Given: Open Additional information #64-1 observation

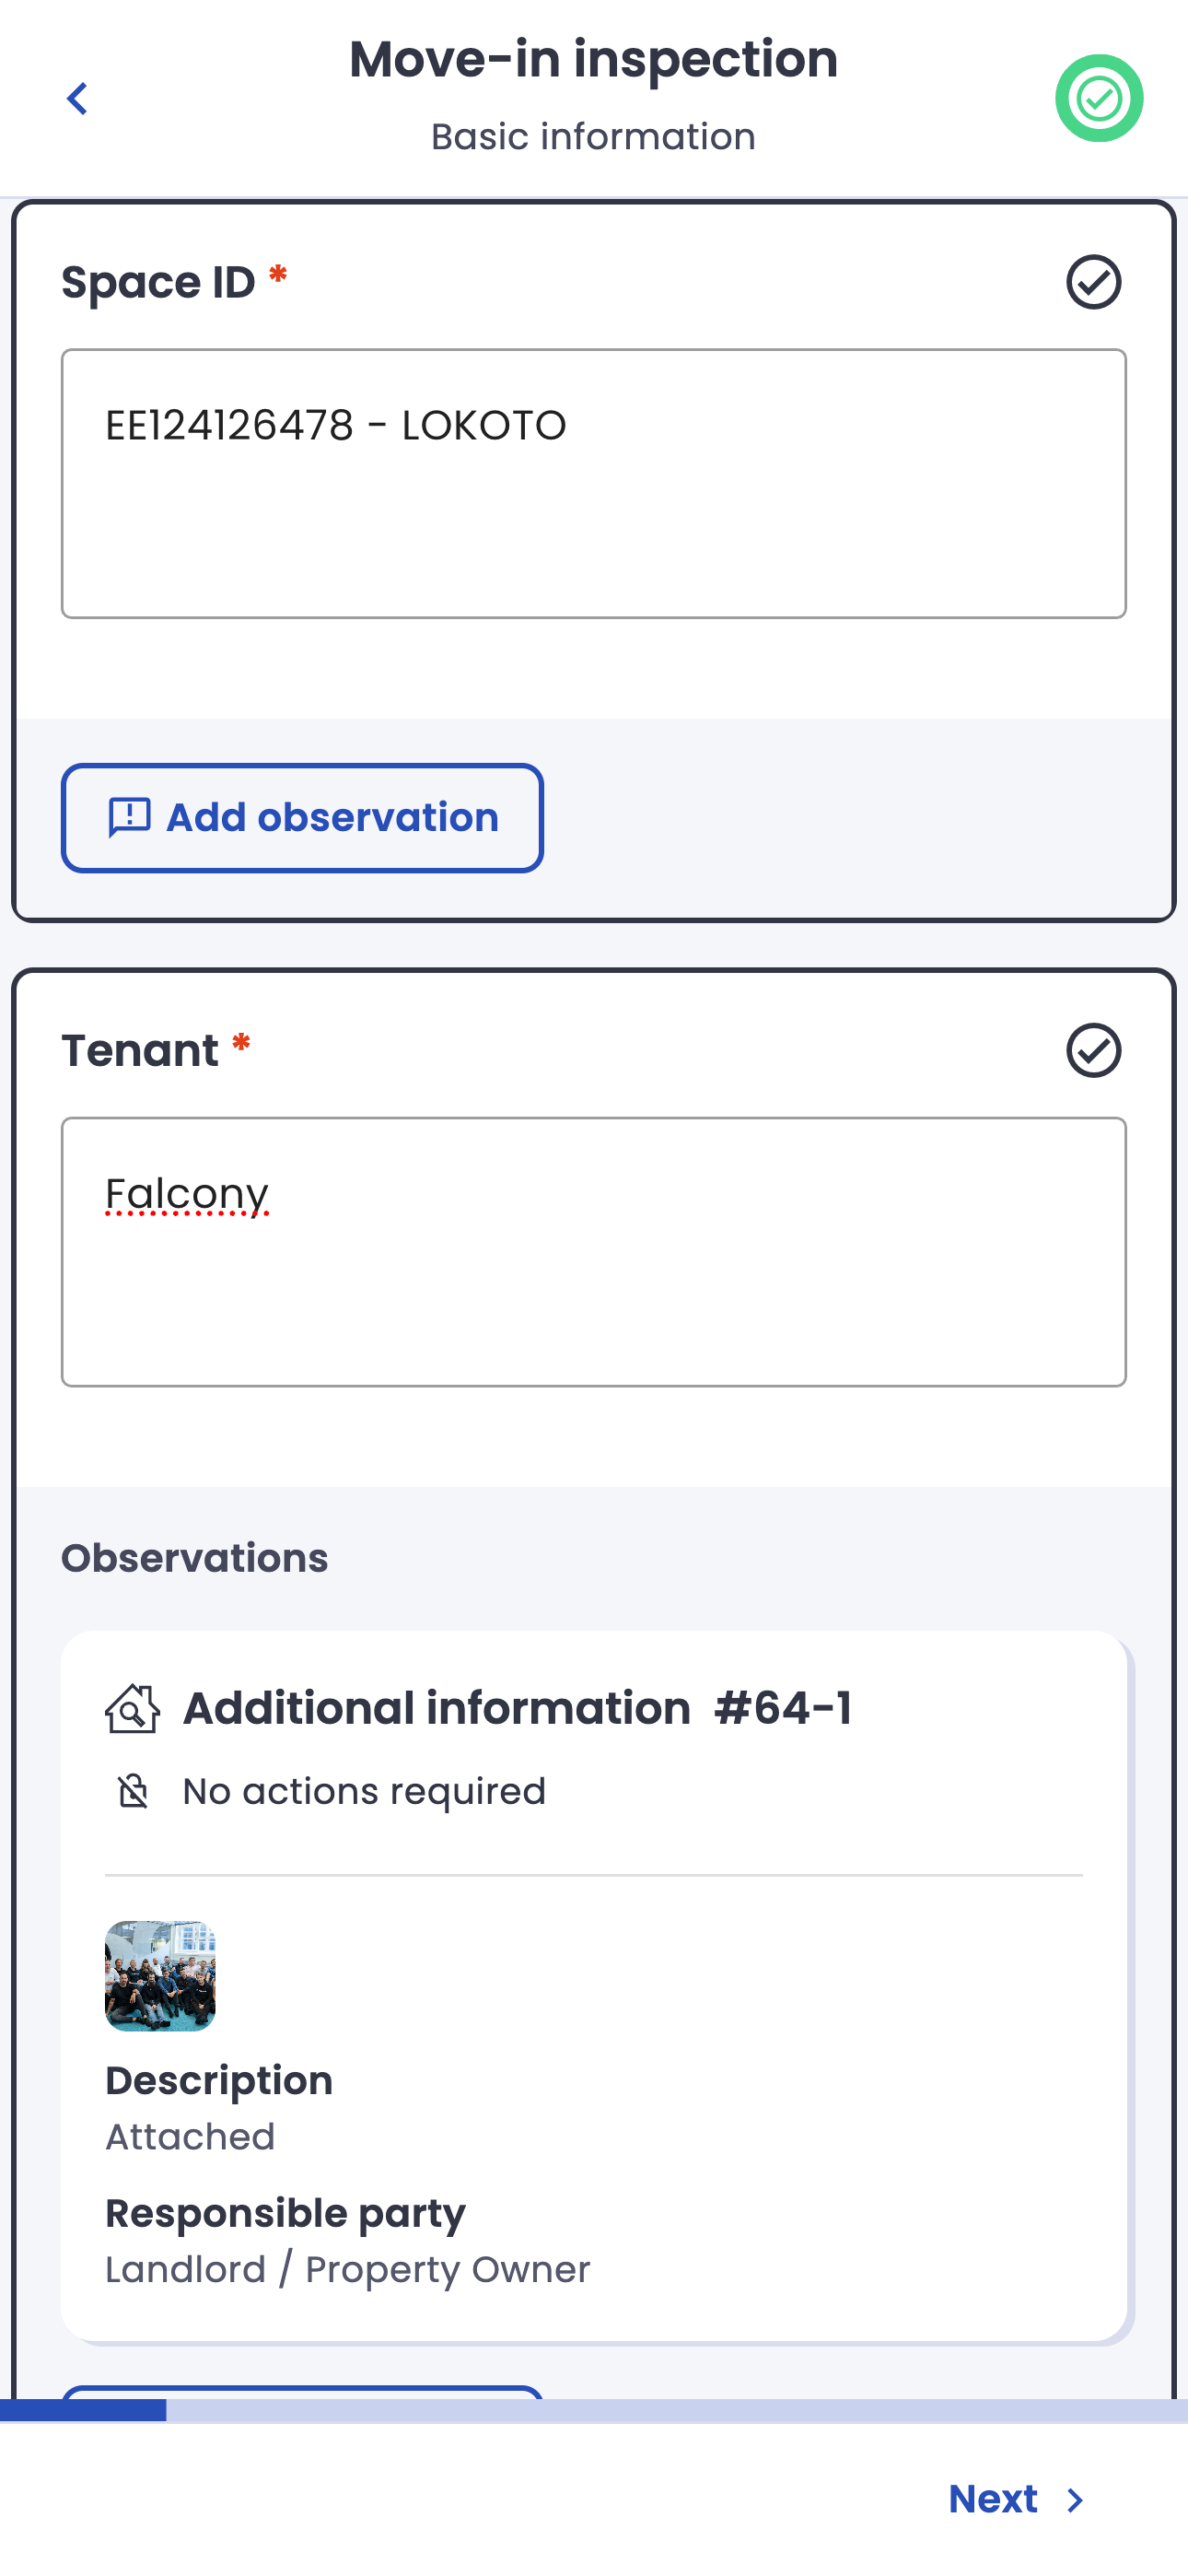Looking at the screenshot, I should [517, 1708].
